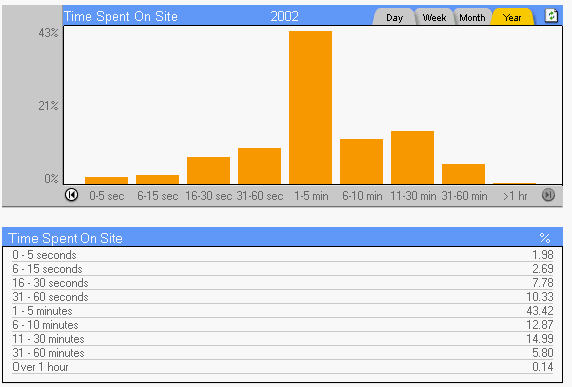
Task: Switch to the Week tab
Action: [x=434, y=17]
